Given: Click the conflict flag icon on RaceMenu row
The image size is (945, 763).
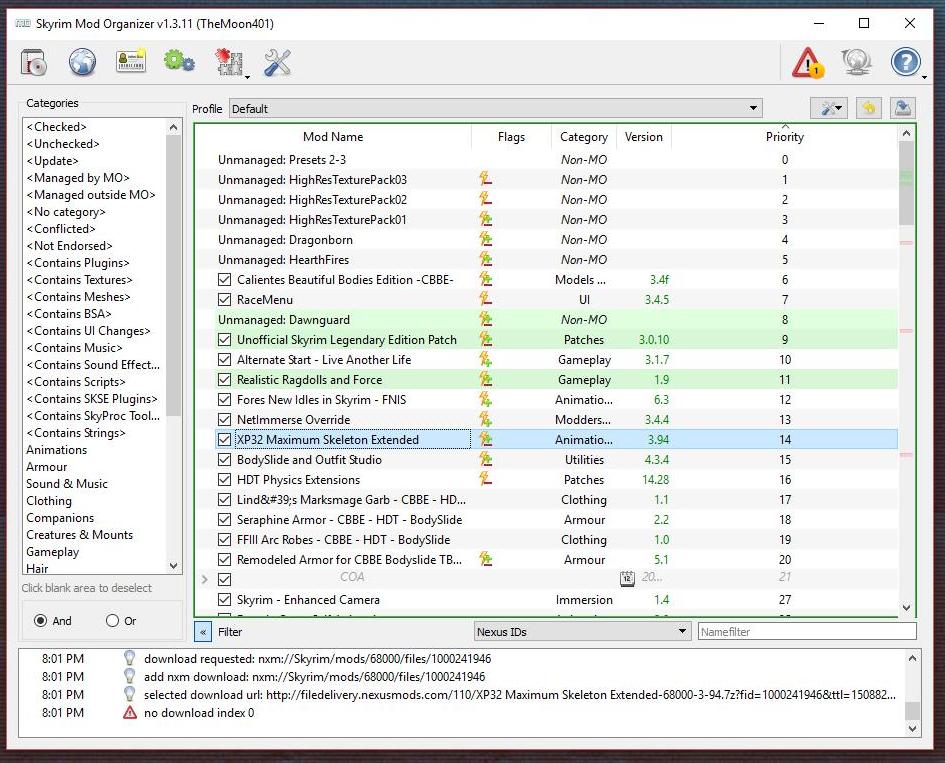Looking at the screenshot, I should [485, 299].
